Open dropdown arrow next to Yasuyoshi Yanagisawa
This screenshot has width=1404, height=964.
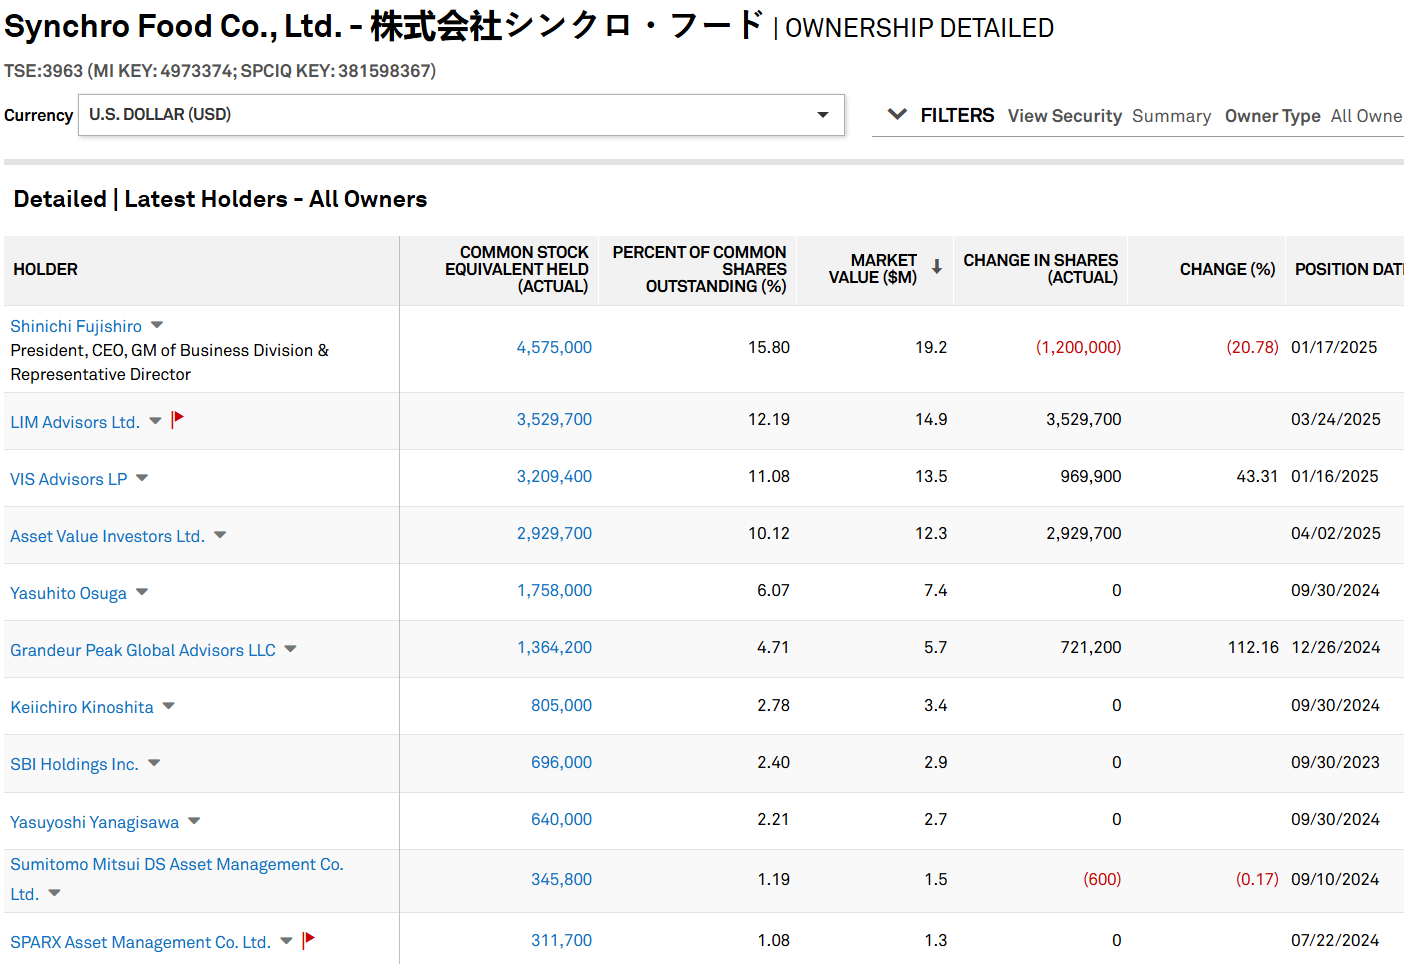tap(194, 821)
